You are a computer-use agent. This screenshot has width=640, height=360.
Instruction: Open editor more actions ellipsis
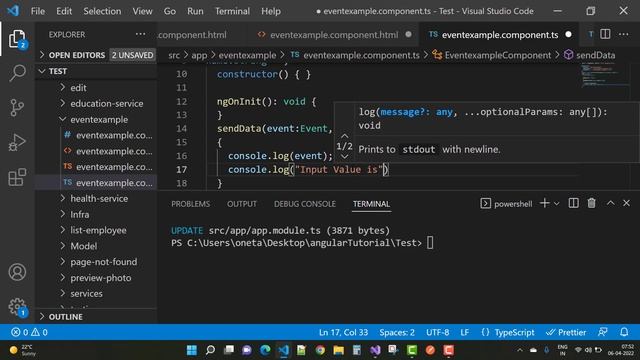coord(624,34)
